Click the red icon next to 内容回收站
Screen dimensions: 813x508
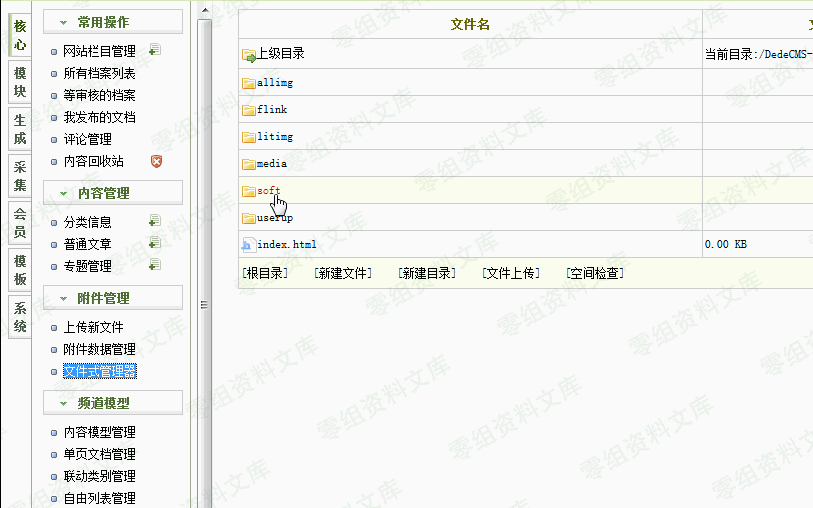156,161
